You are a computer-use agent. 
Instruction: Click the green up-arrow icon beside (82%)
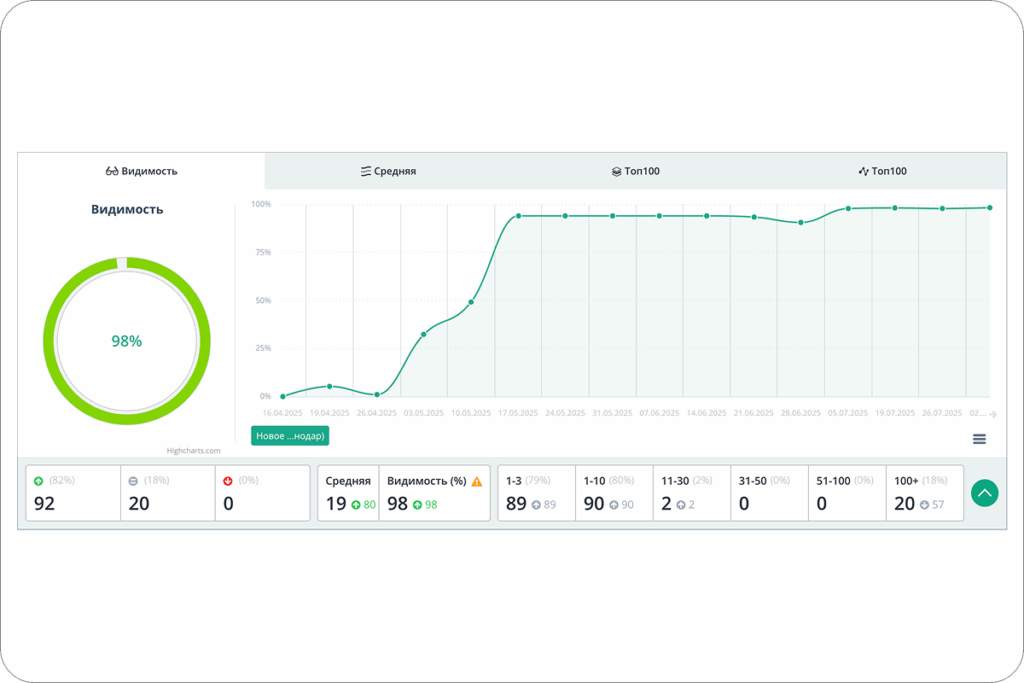(x=39, y=481)
